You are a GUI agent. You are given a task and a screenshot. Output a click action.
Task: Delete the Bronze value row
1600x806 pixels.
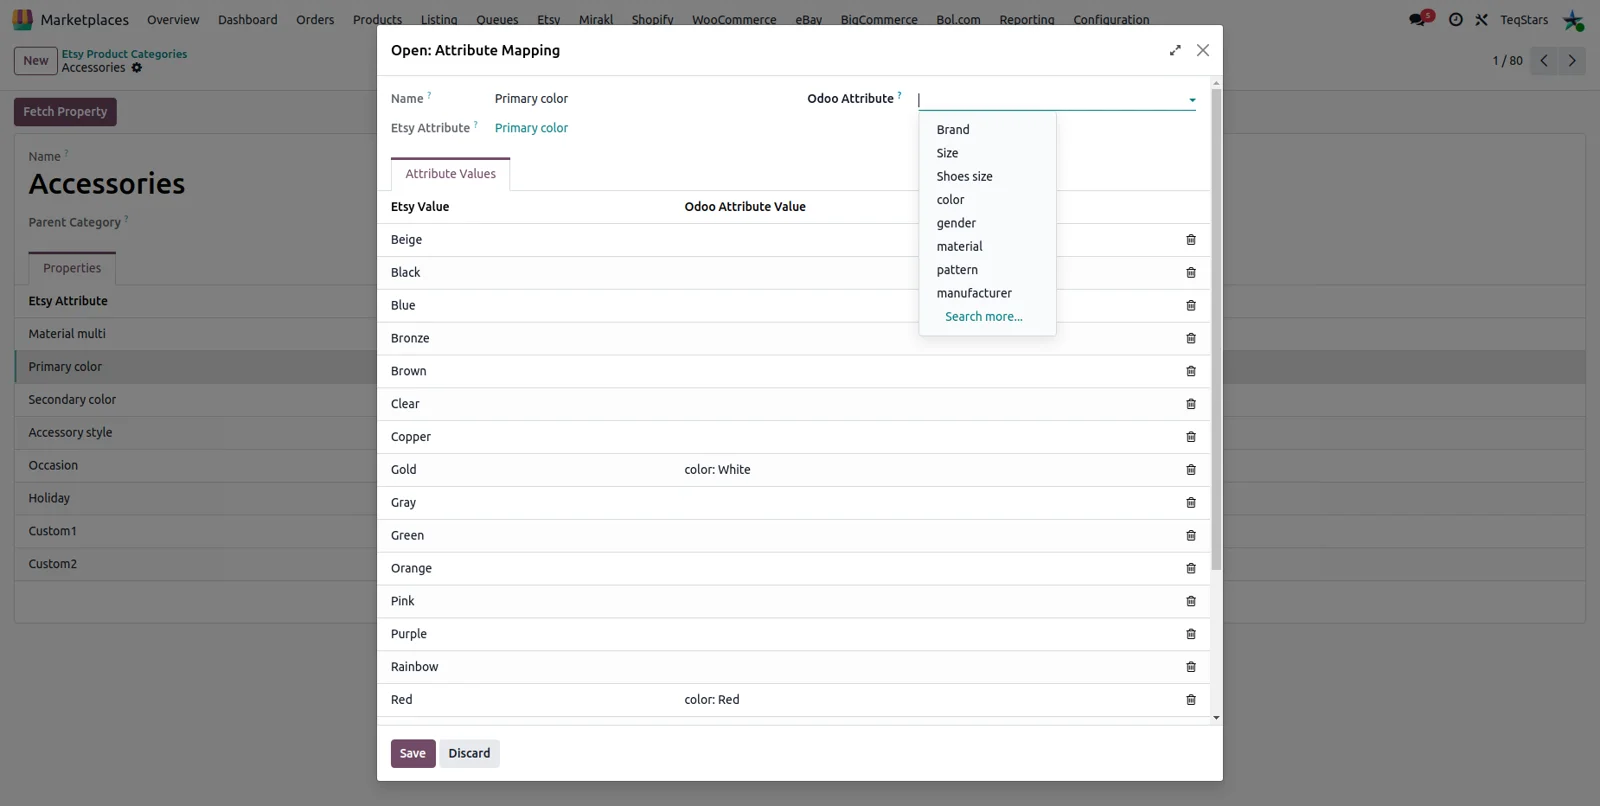(x=1190, y=338)
